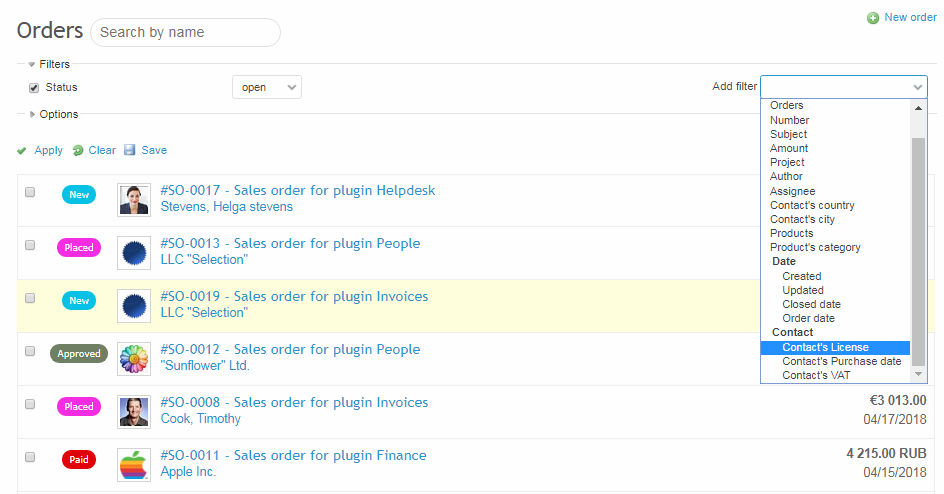The height and width of the screenshot is (494, 944).
Task: Open the Status value dropdown showing open
Action: click(x=266, y=88)
